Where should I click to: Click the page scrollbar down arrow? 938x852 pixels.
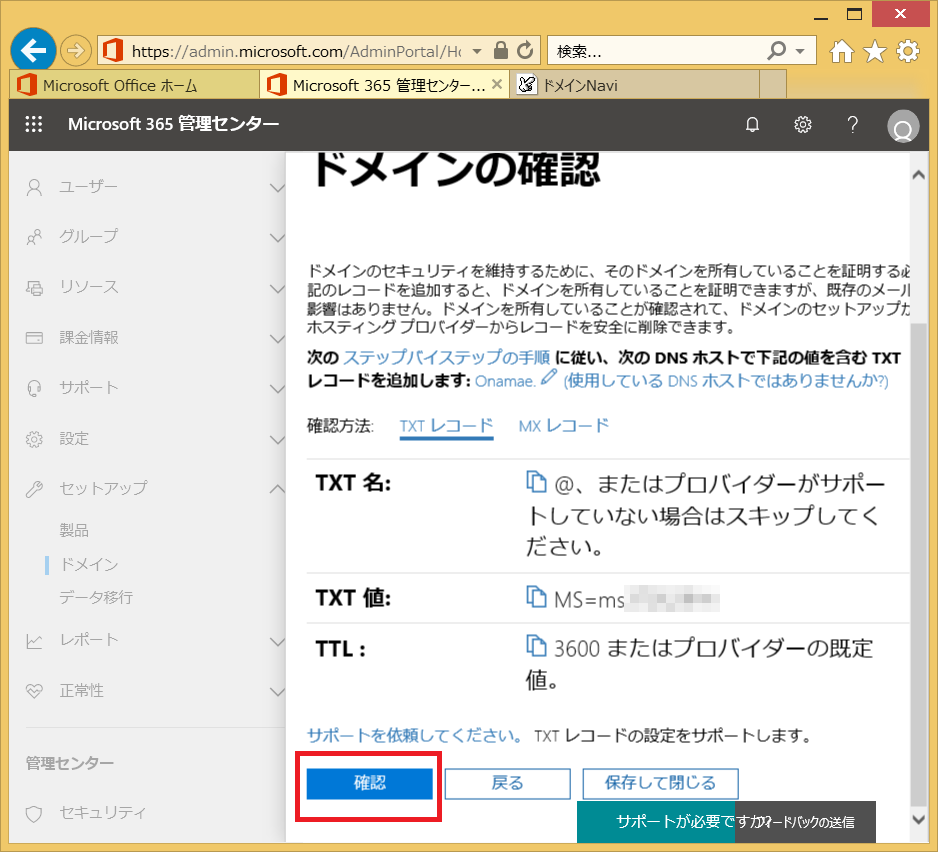click(x=918, y=819)
